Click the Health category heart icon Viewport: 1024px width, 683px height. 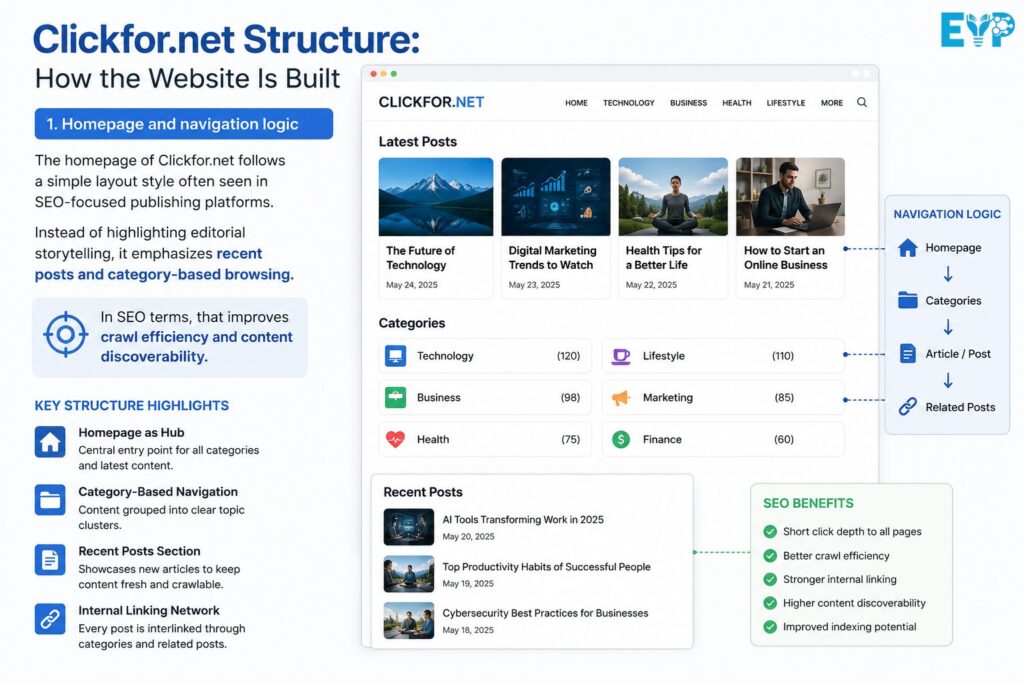395,439
